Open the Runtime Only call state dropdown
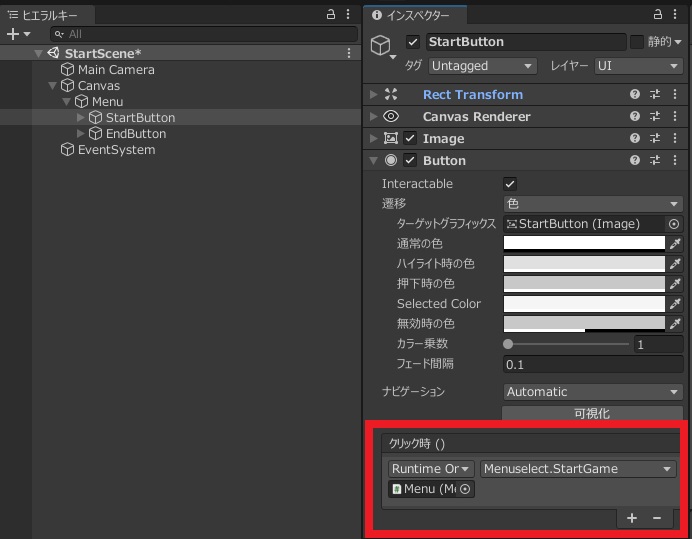Viewport: 692px width, 539px height. pyautogui.click(x=431, y=469)
